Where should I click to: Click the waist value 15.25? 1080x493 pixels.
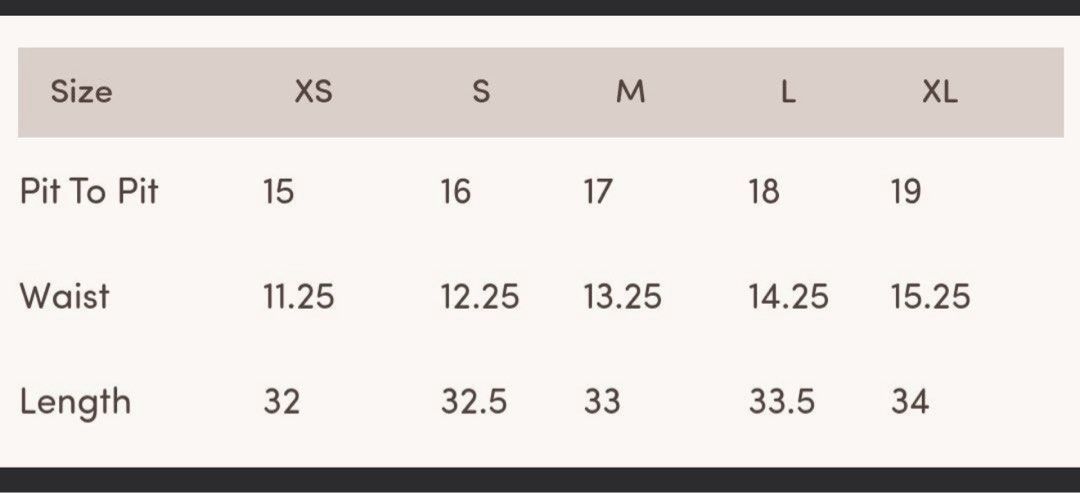[x=930, y=297]
